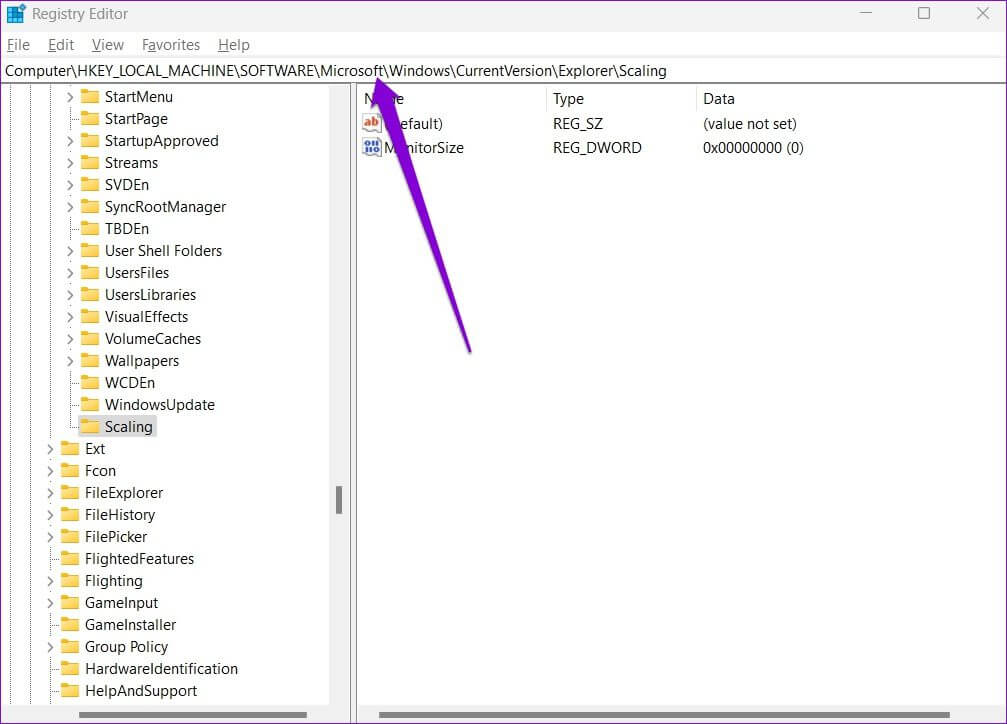Open the File menu
Image resolution: width=1007 pixels, height=724 pixels.
18,45
